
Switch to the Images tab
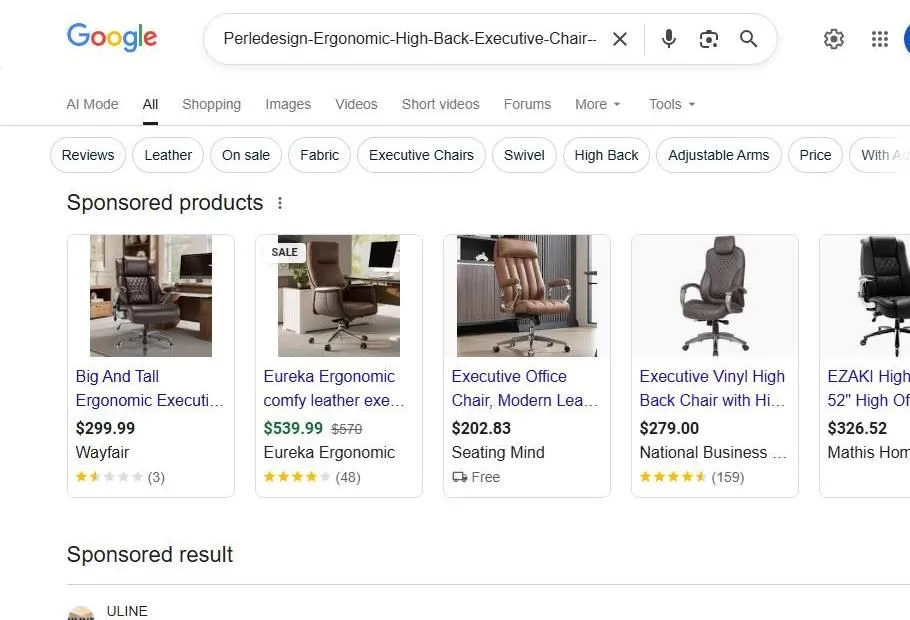point(288,104)
